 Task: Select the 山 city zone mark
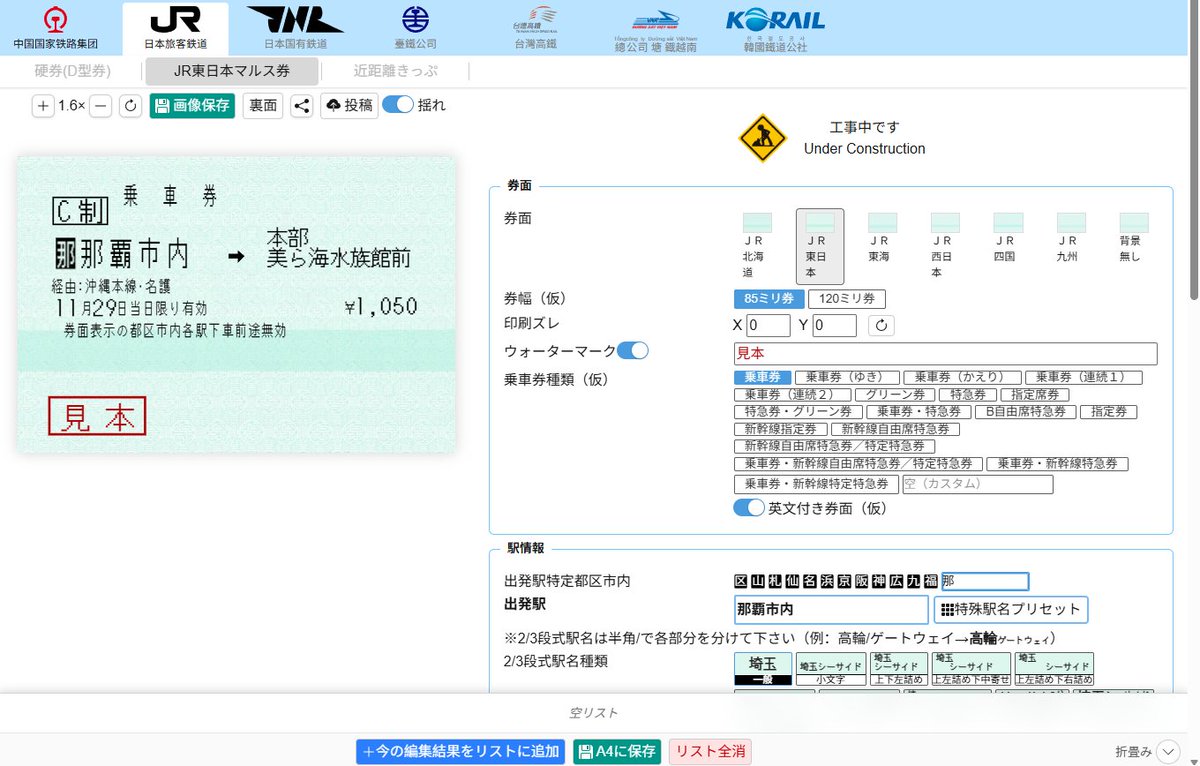click(758, 581)
